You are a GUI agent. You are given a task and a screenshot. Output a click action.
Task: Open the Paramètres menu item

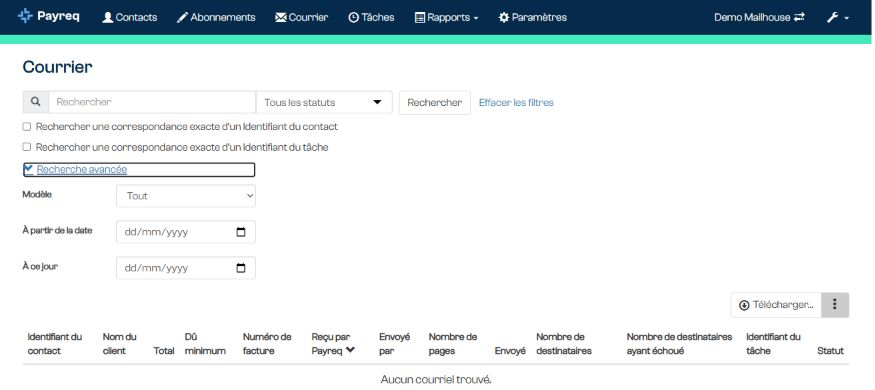tap(532, 17)
